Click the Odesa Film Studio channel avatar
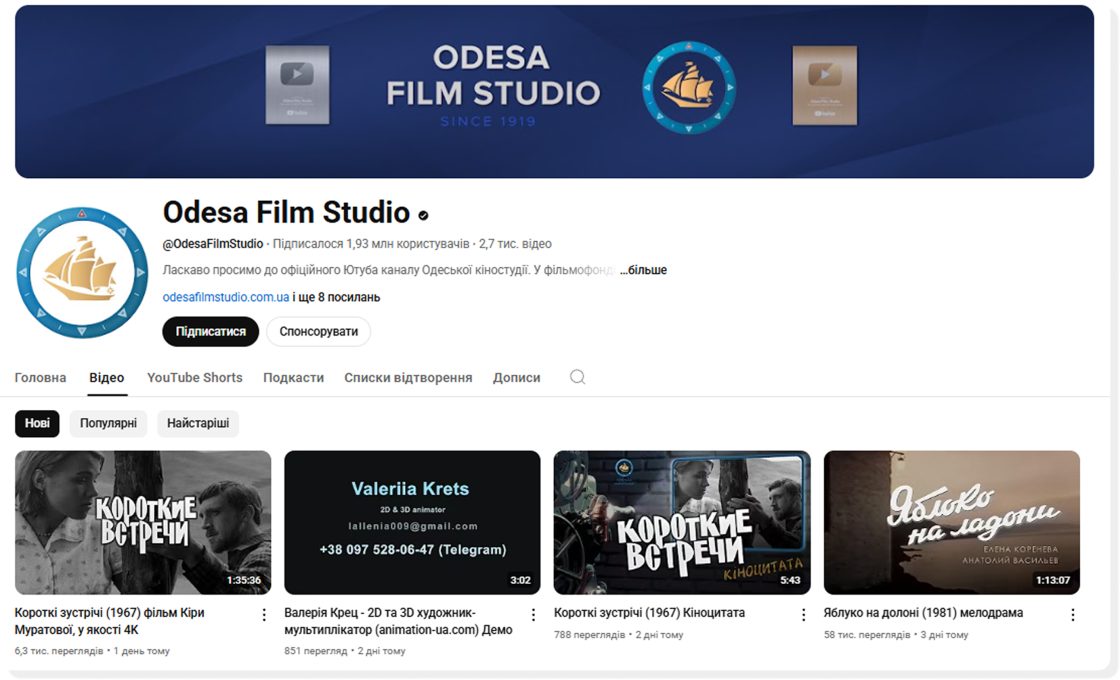The width and height of the screenshot is (1120, 680). point(81,272)
